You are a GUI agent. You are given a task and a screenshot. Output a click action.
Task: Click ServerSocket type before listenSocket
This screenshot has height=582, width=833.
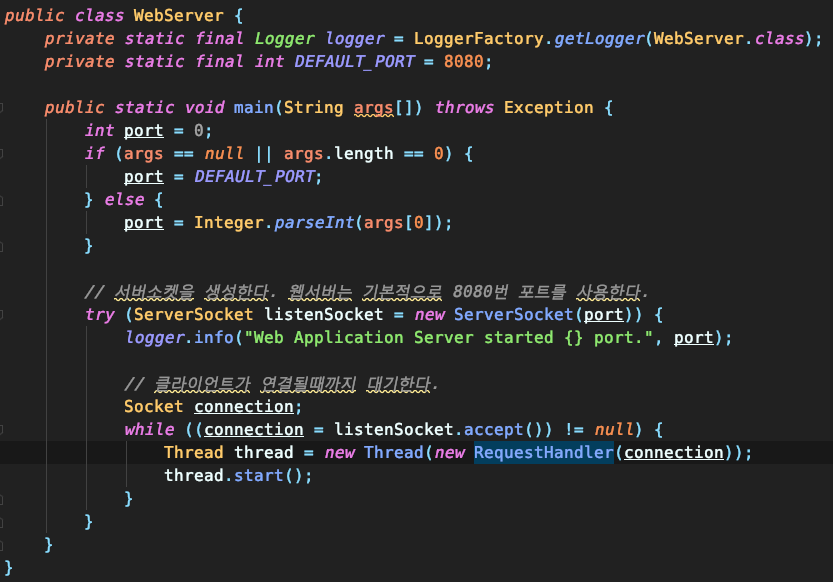pyautogui.click(x=193, y=314)
